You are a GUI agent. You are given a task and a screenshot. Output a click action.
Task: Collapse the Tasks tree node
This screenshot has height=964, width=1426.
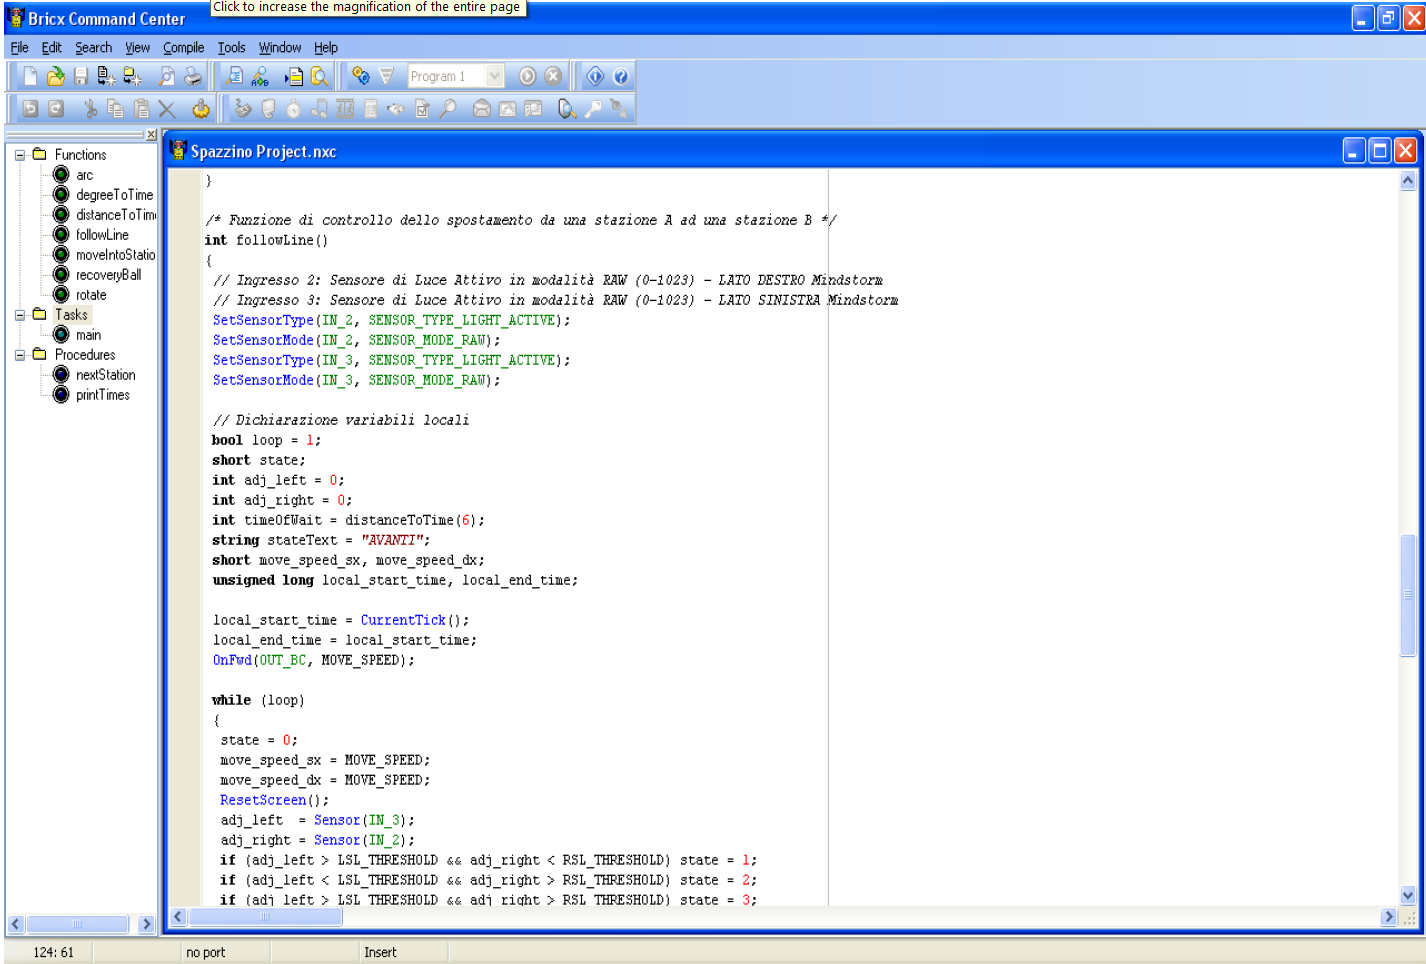point(20,315)
